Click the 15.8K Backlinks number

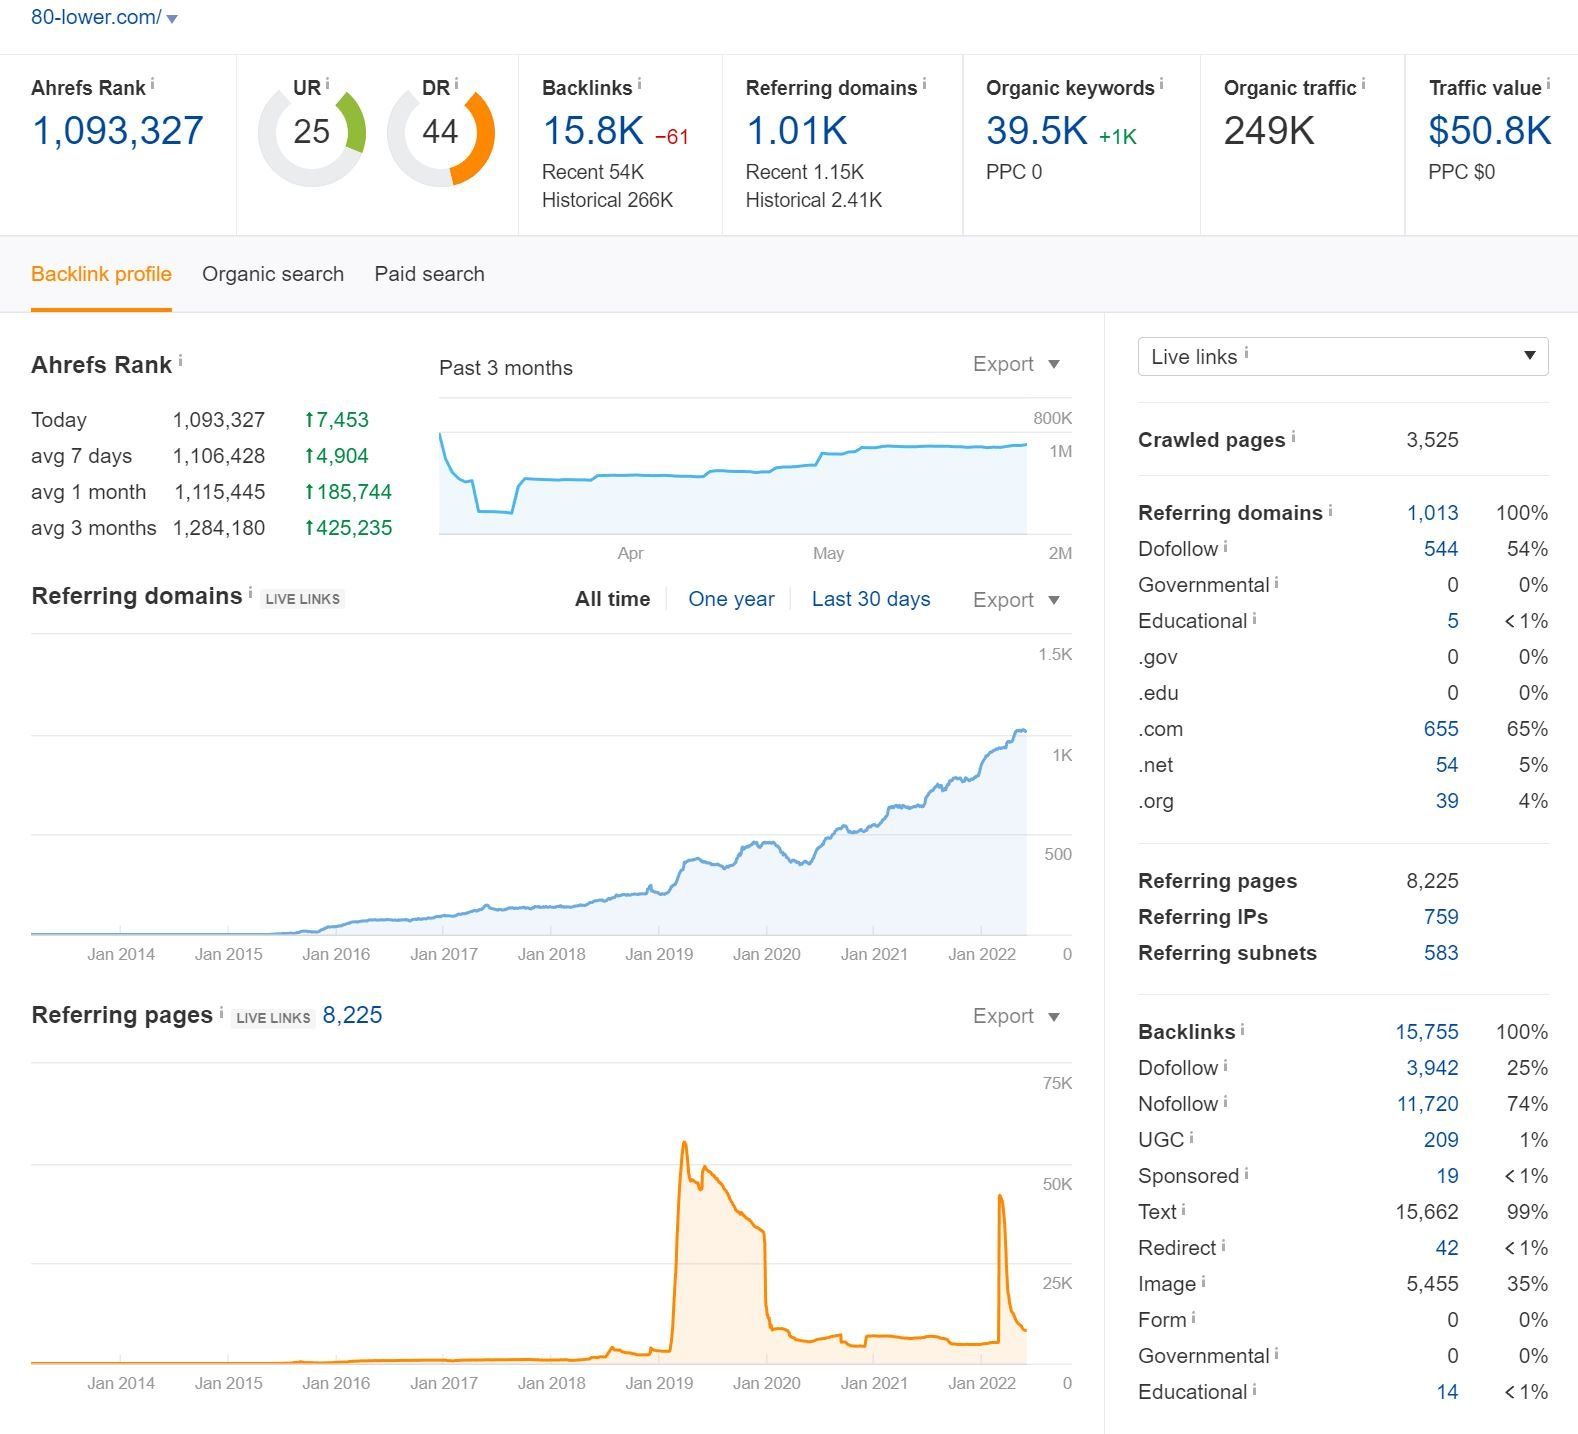tap(593, 131)
